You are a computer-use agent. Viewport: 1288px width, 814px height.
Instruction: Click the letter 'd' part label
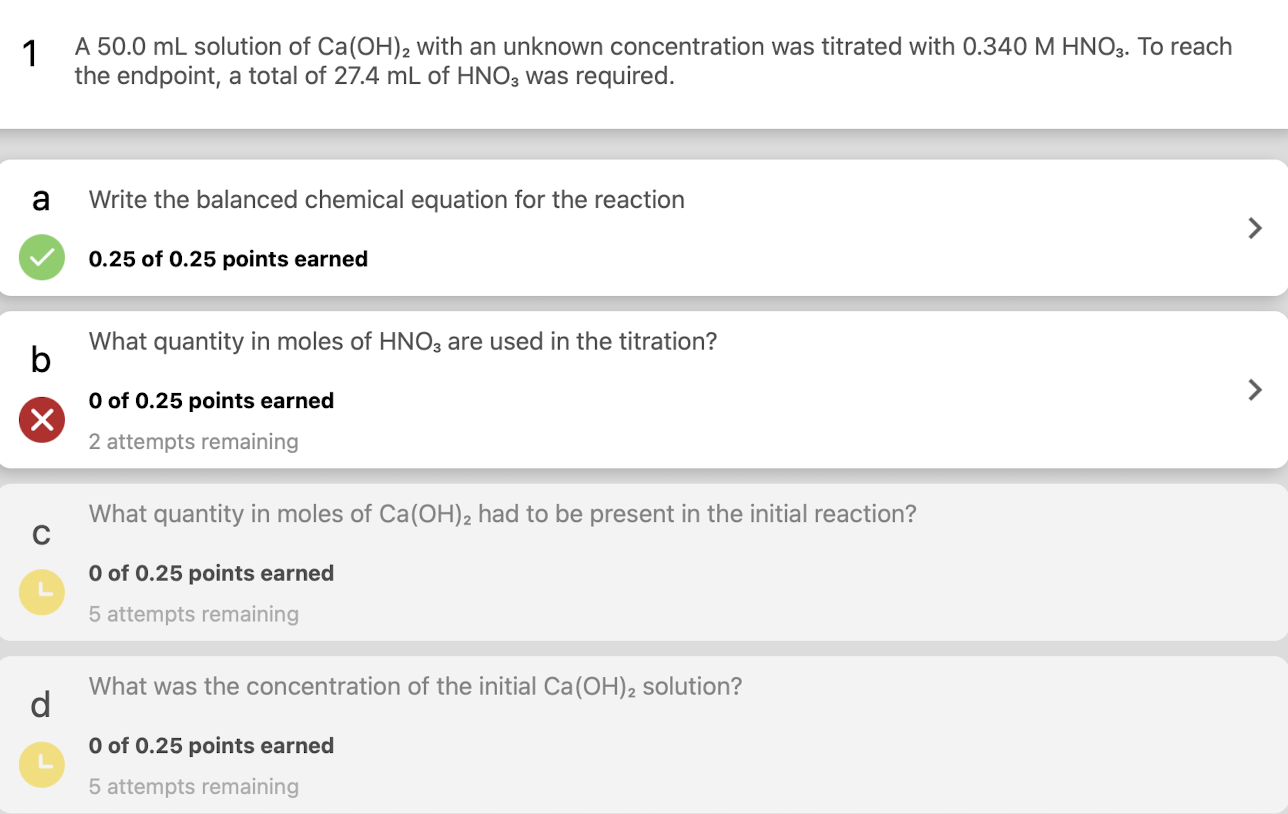point(40,706)
